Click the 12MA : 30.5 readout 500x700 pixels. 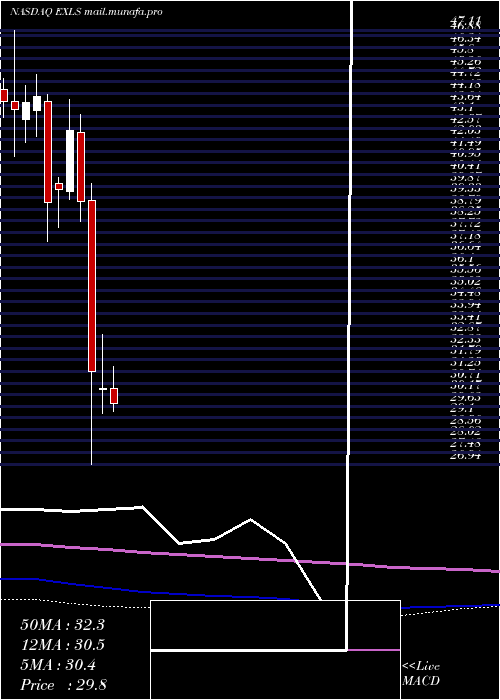pos(62,645)
